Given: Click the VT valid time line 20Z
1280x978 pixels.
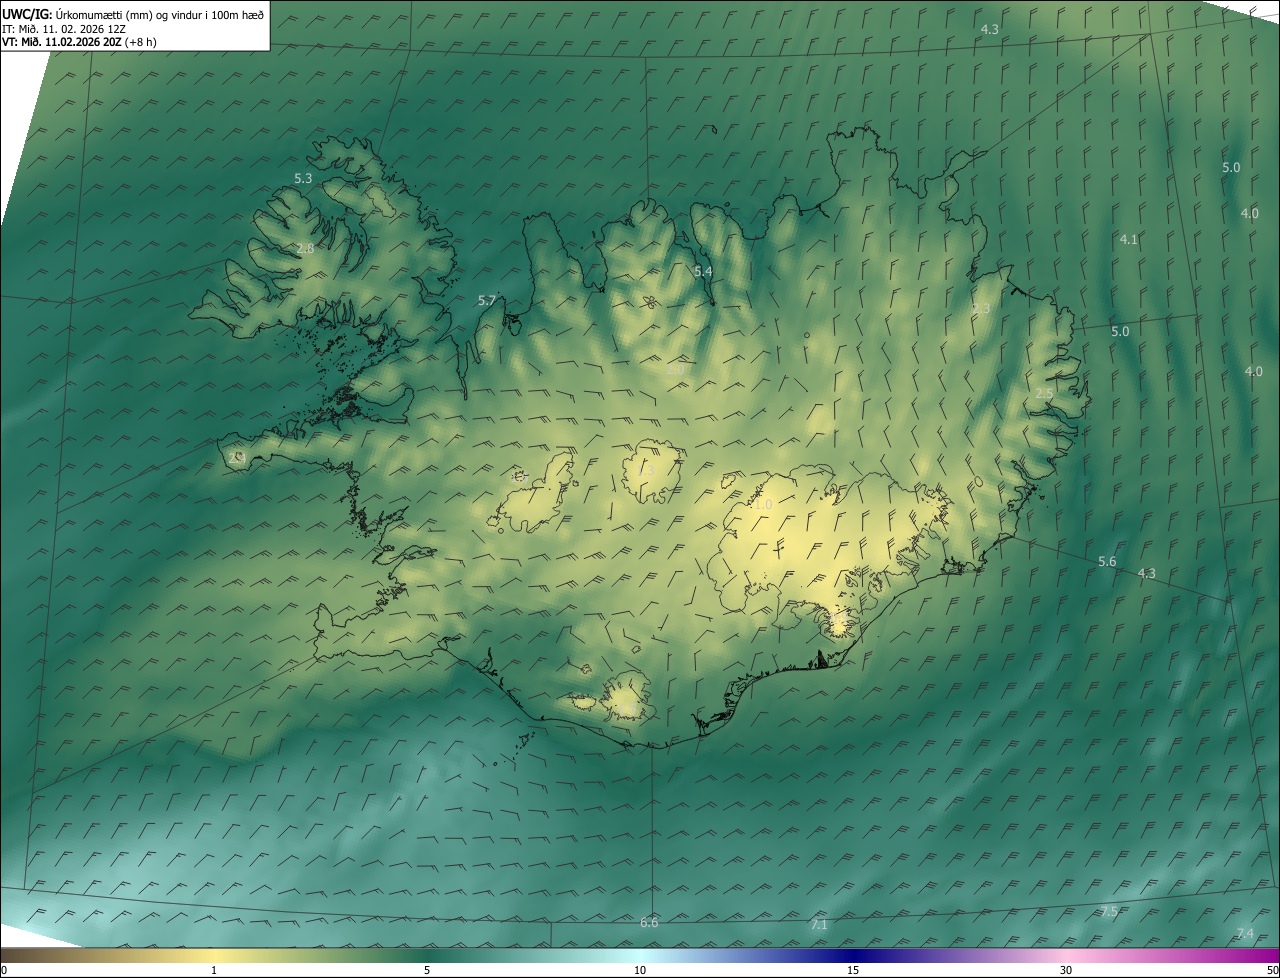Looking at the screenshot, I should point(78,42).
